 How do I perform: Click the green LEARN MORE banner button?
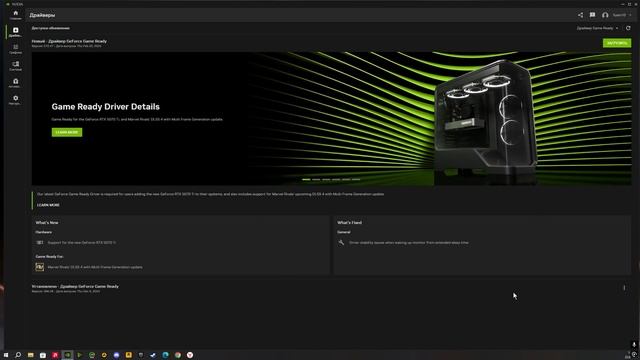[x=67, y=132]
